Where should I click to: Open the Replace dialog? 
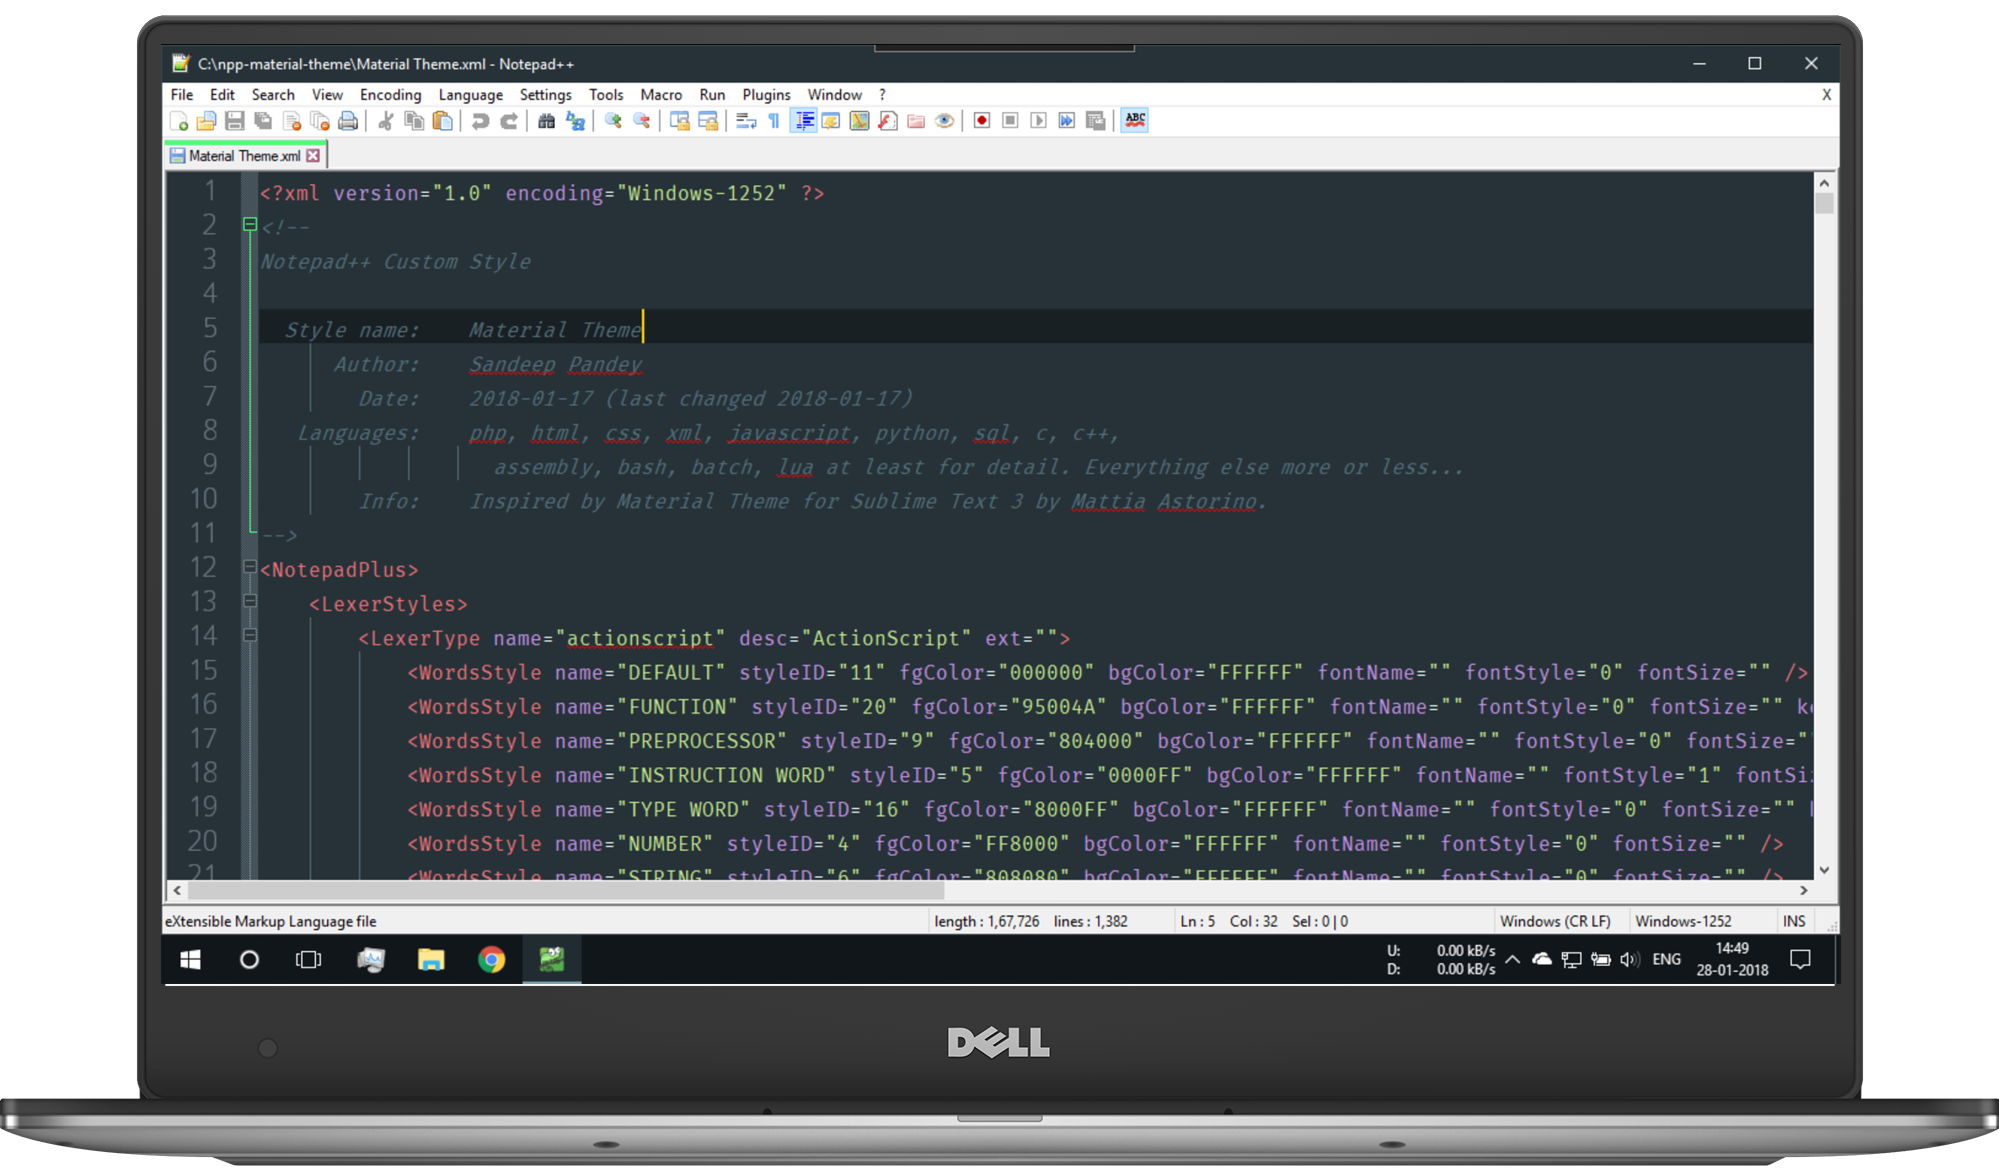click(x=577, y=121)
